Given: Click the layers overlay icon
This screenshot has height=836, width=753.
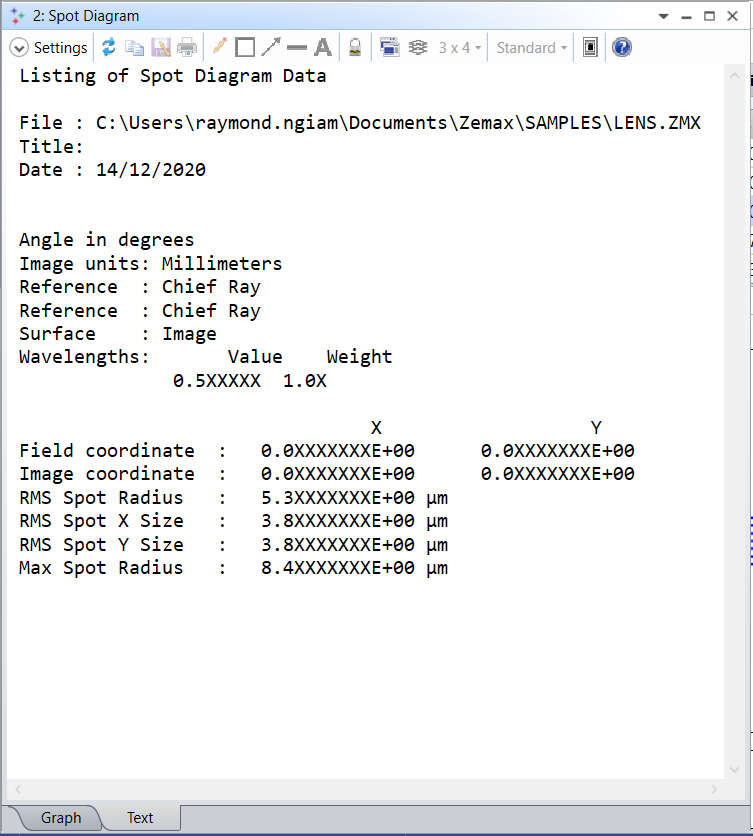Looking at the screenshot, I should pyautogui.click(x=418, y=47).
